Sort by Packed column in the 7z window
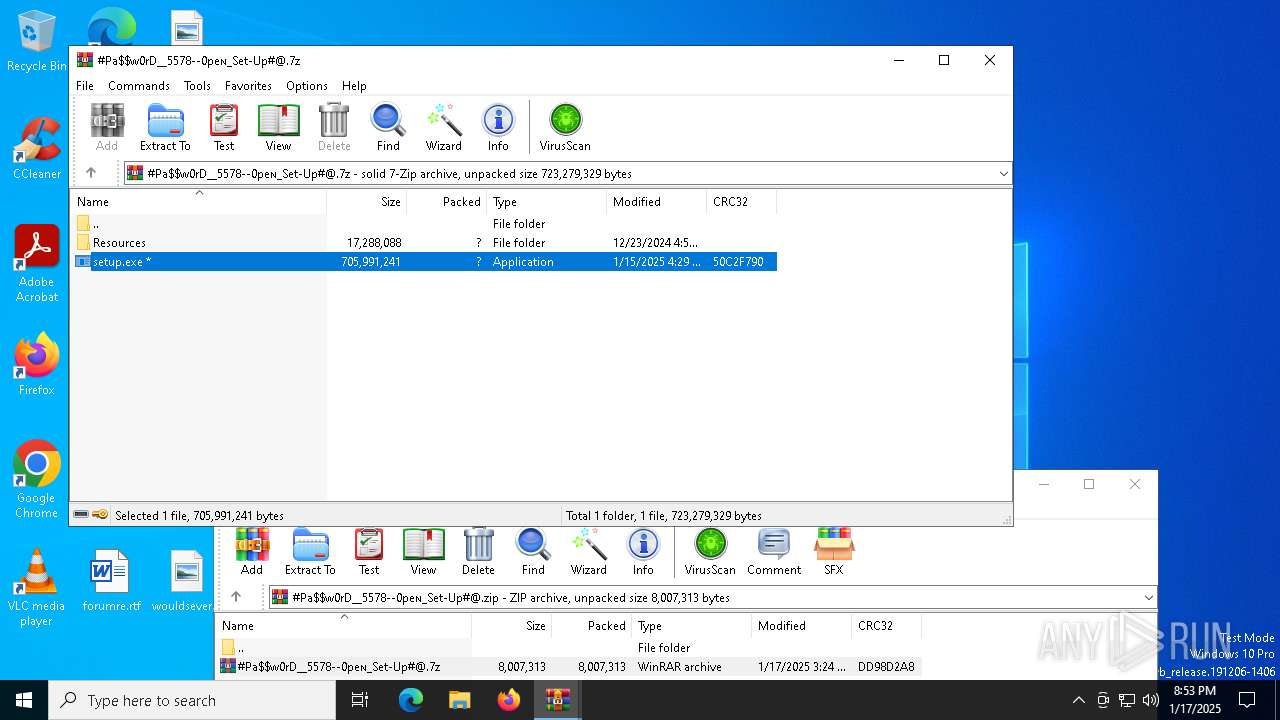This screenshot has width=1280, height=720. (x=446, y=202)
